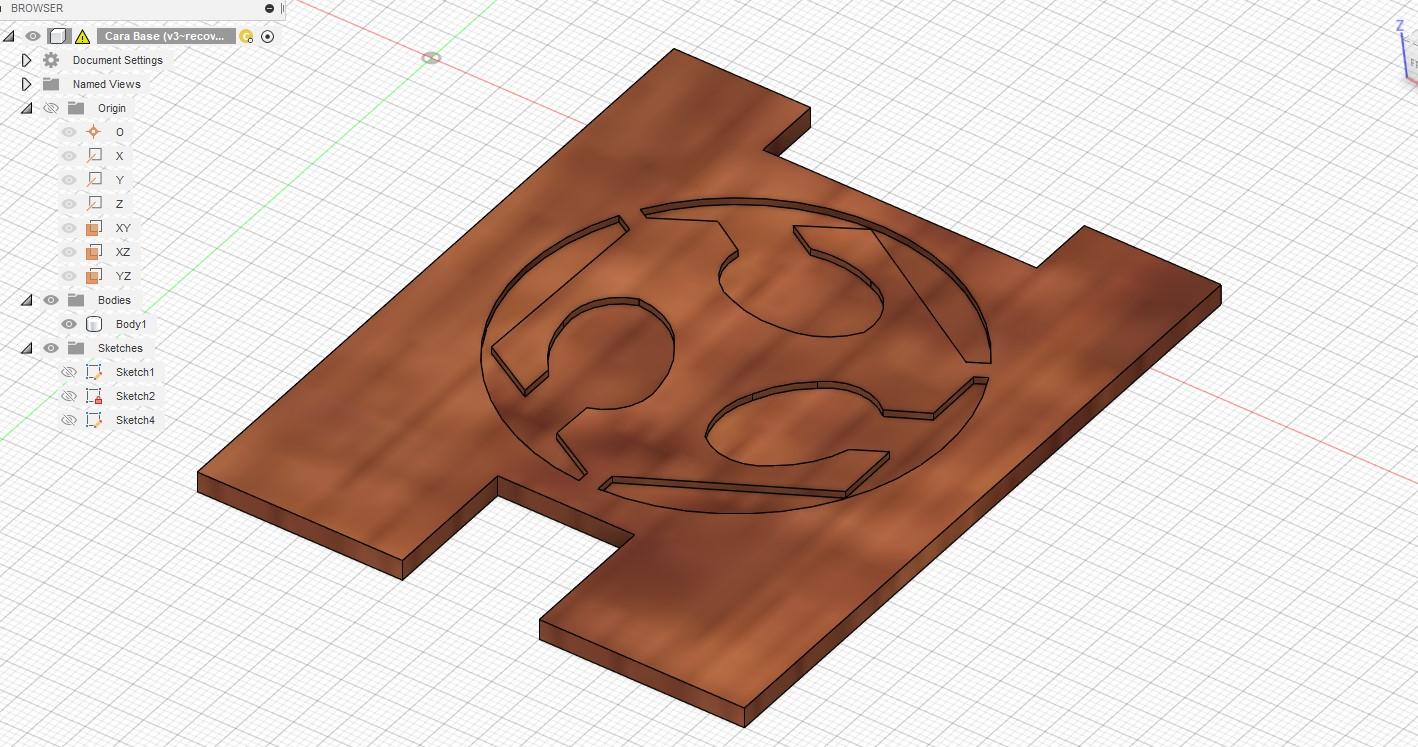Toggle the eye for the X axis
This screenshot has width=1418, height=747.
pyautogui.click(x=69, y=156)
